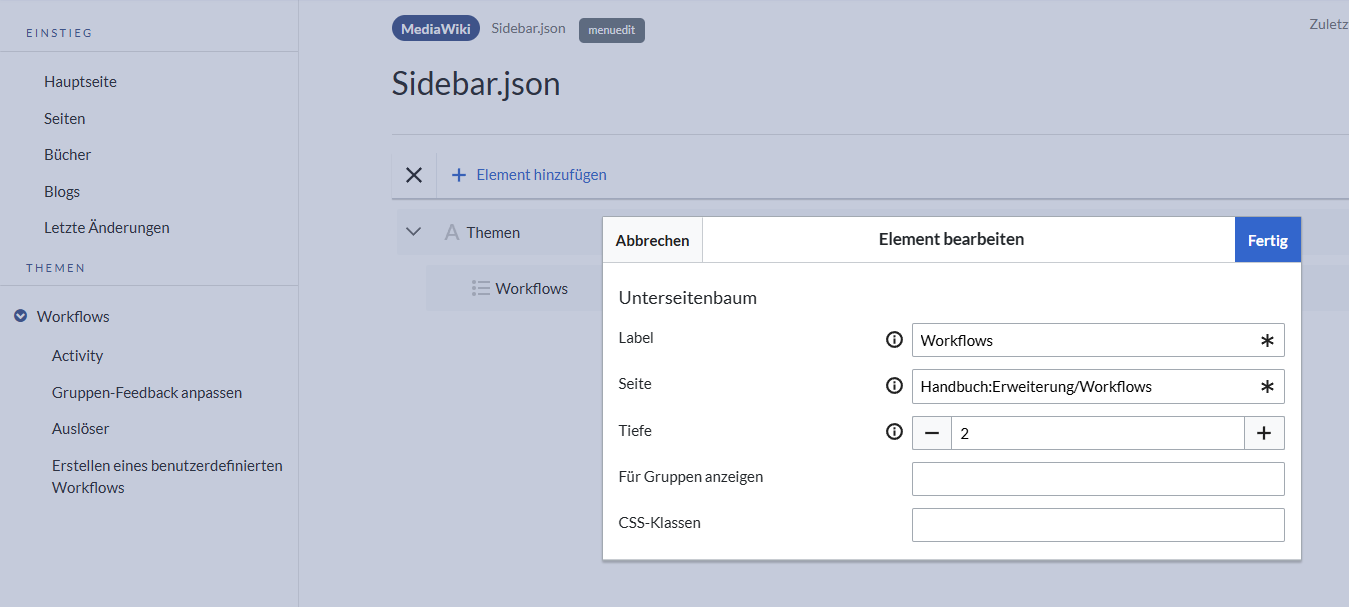
Task: Increase depth with the plus button
Action: 1264,433
